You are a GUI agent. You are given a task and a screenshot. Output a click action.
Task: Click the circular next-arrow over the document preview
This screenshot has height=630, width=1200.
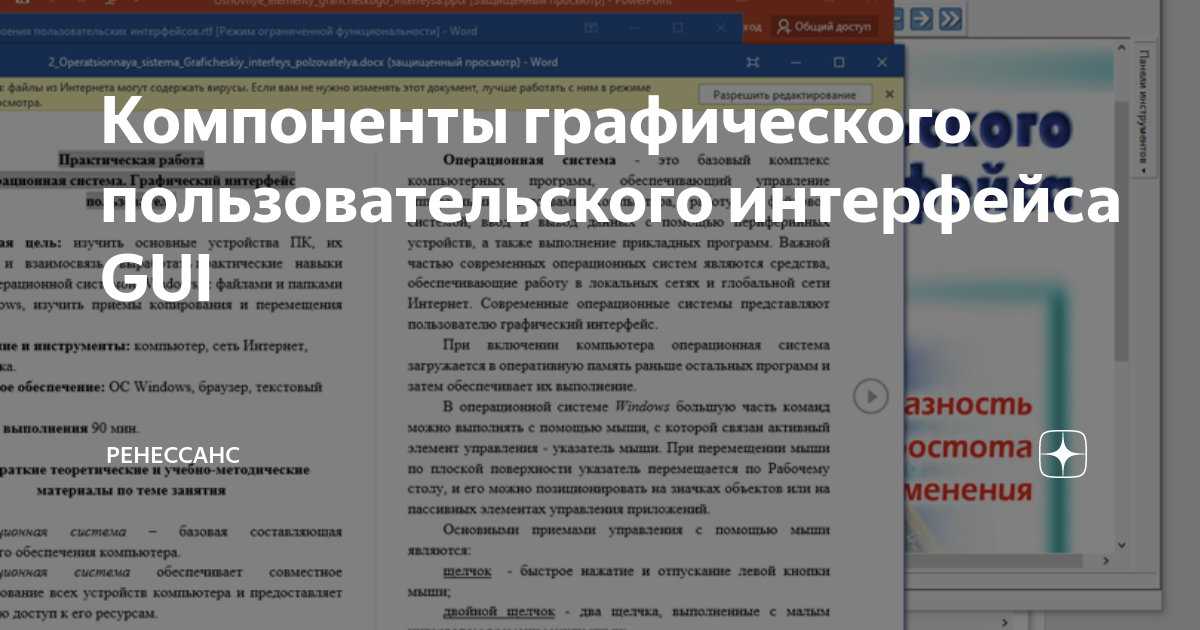pyautogui.click(x=871, y=396)
